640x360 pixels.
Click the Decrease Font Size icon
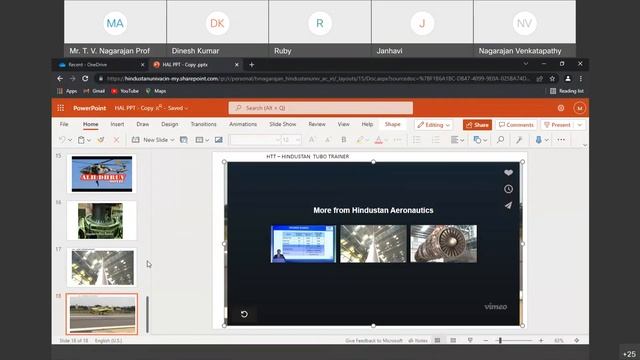click(328, 140)
